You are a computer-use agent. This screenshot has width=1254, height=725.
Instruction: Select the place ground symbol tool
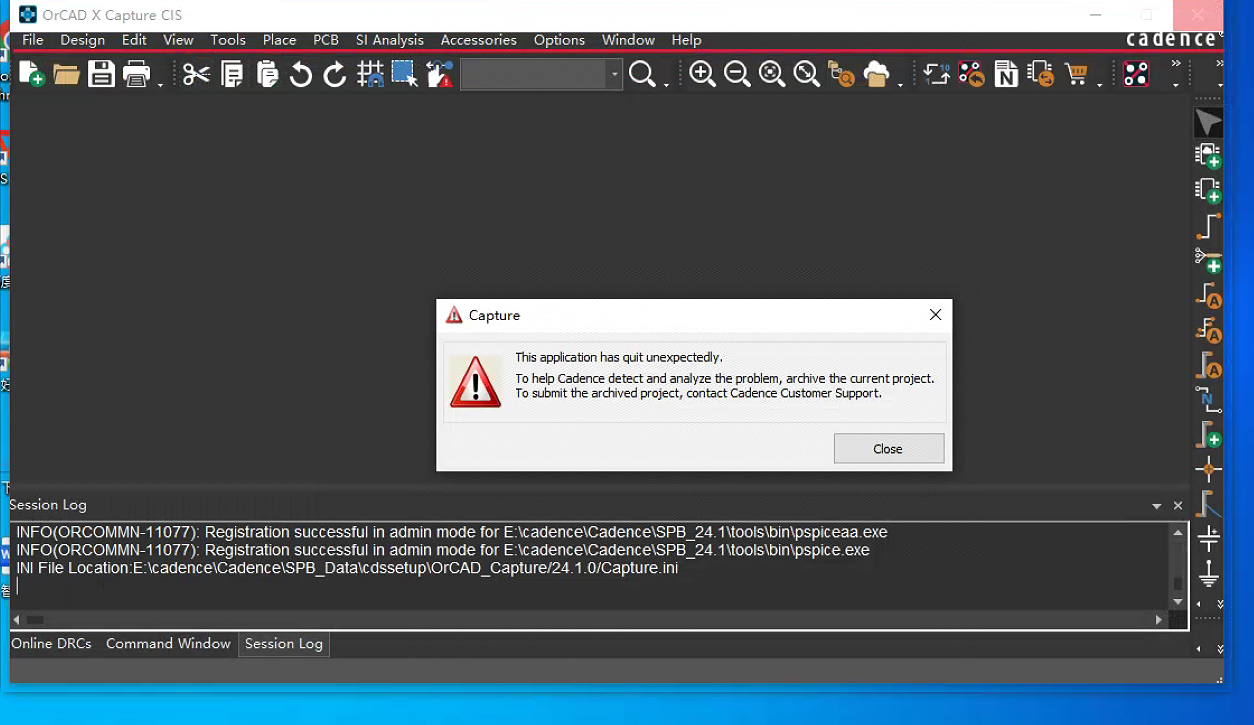point(1208,574)
